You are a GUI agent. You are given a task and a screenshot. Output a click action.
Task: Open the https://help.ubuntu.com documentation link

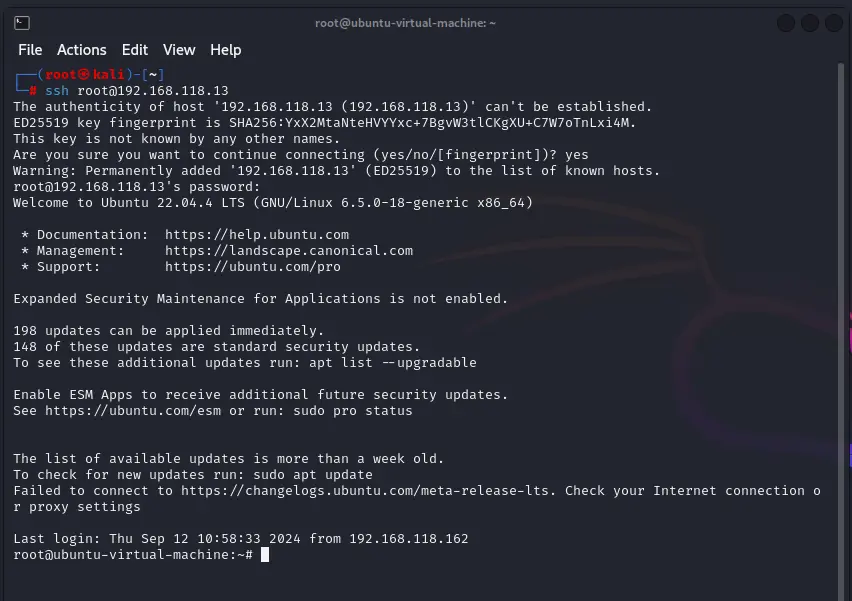pos(257,235)
